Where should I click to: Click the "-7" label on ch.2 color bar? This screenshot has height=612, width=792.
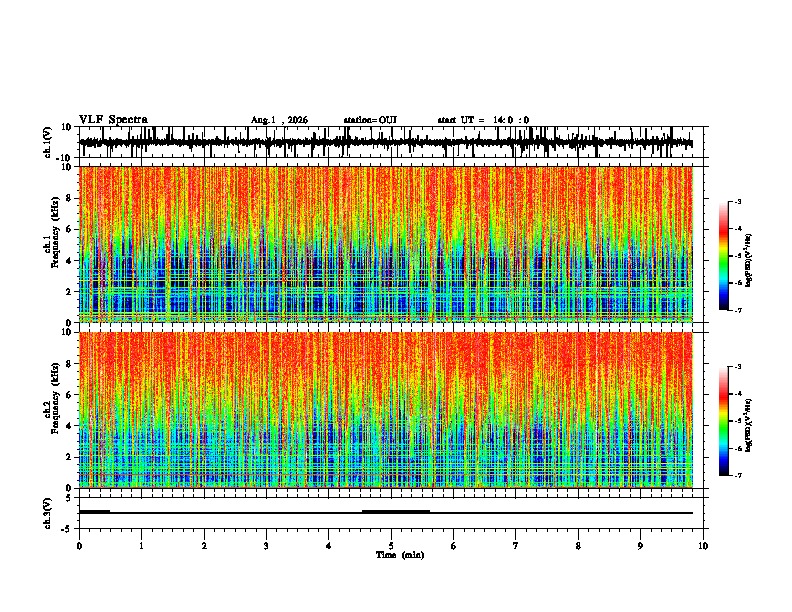[x=738, y=476]
